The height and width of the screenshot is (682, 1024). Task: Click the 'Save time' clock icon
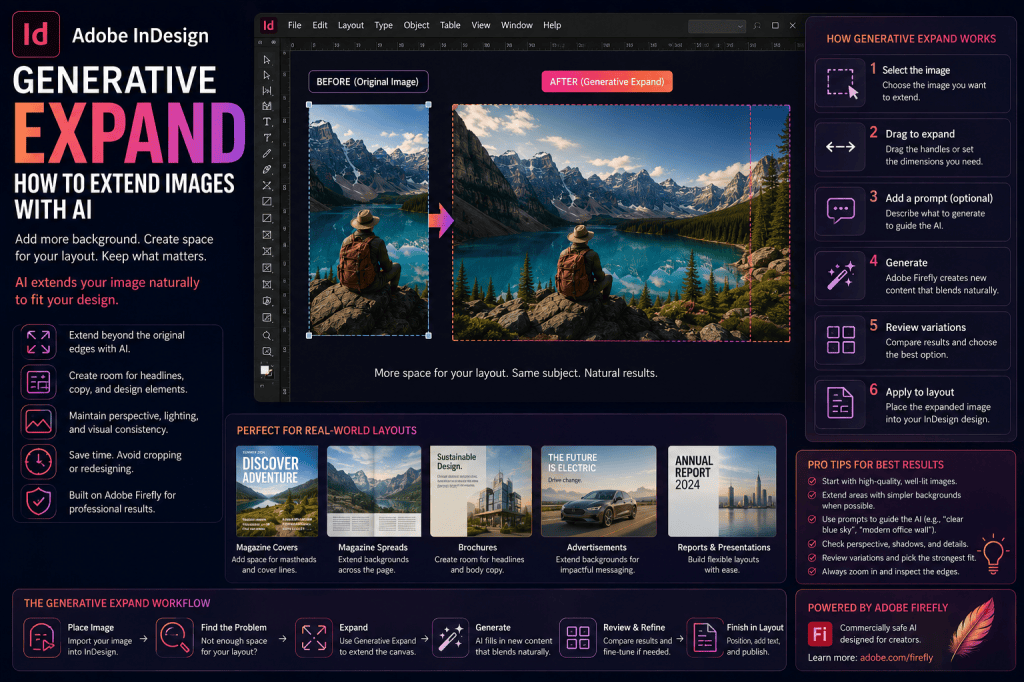point(39,462)
